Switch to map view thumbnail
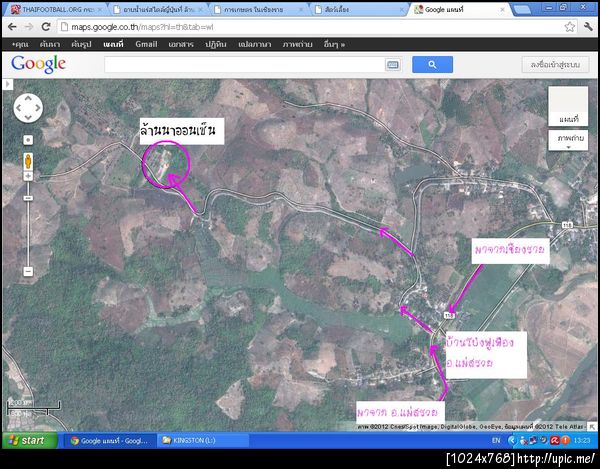600x469 pixels. (568, 106)
